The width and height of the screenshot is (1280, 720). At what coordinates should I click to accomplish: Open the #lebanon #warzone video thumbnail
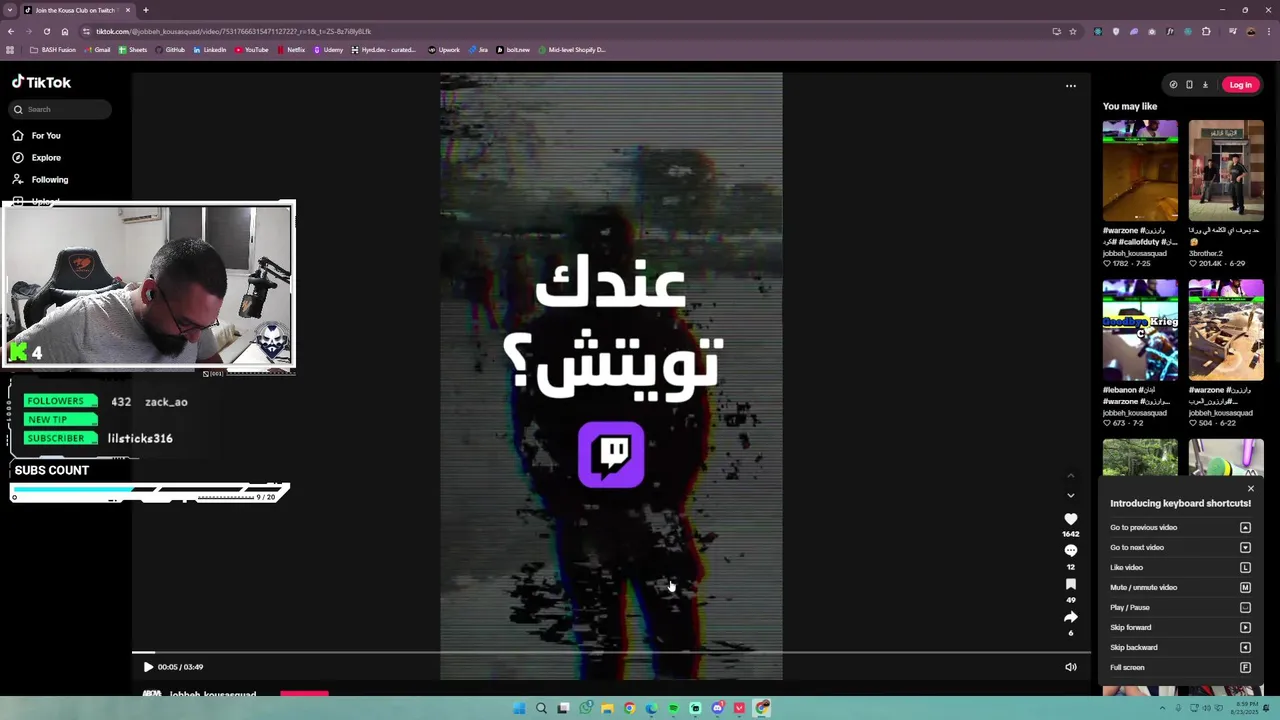(x=1140, y=330)
